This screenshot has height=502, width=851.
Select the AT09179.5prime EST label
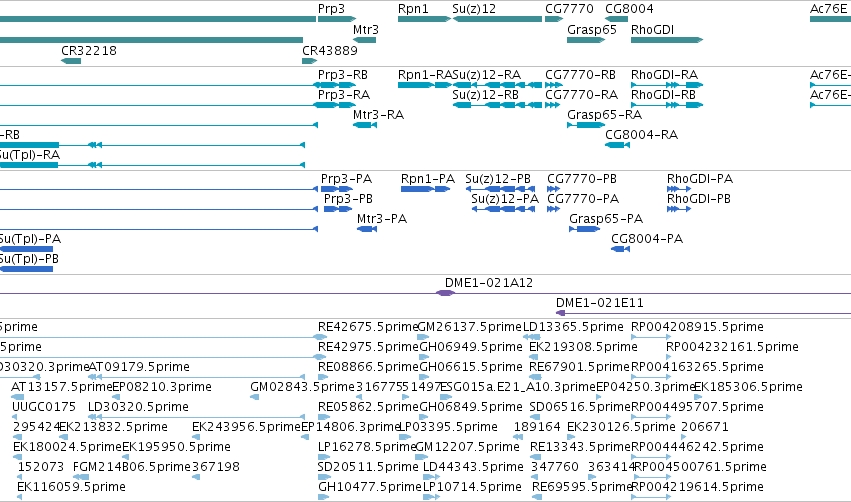click(139, 367)
